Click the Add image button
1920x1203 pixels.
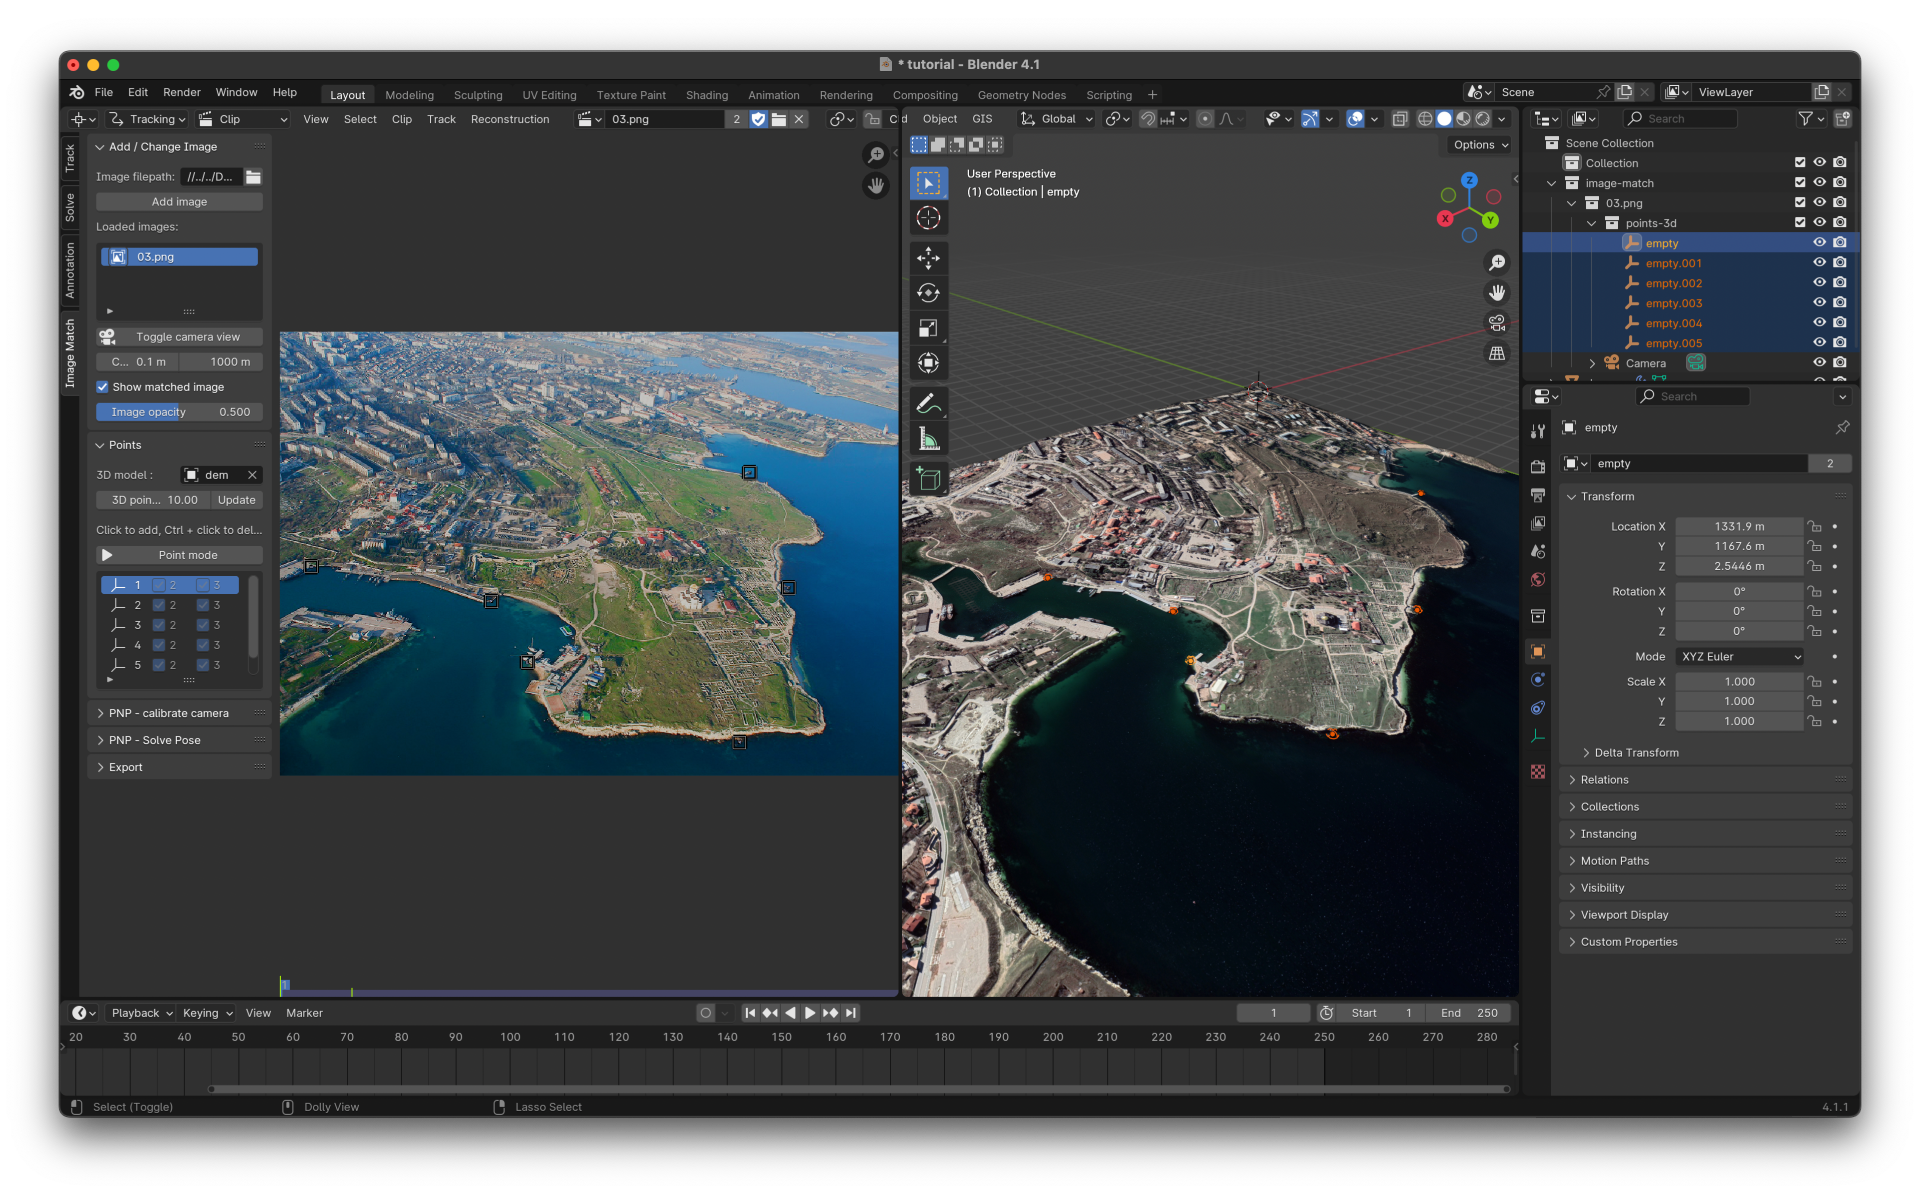(180, 202)
